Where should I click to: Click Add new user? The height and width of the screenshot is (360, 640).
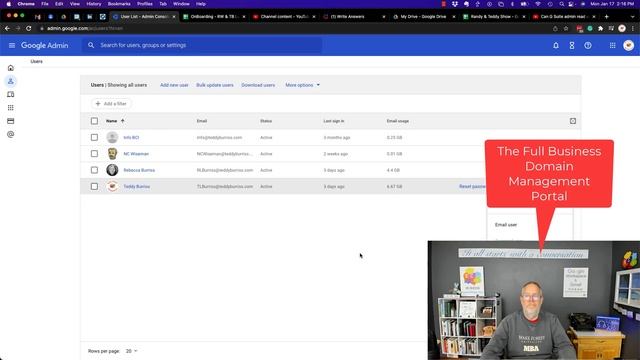coord(174,85)
